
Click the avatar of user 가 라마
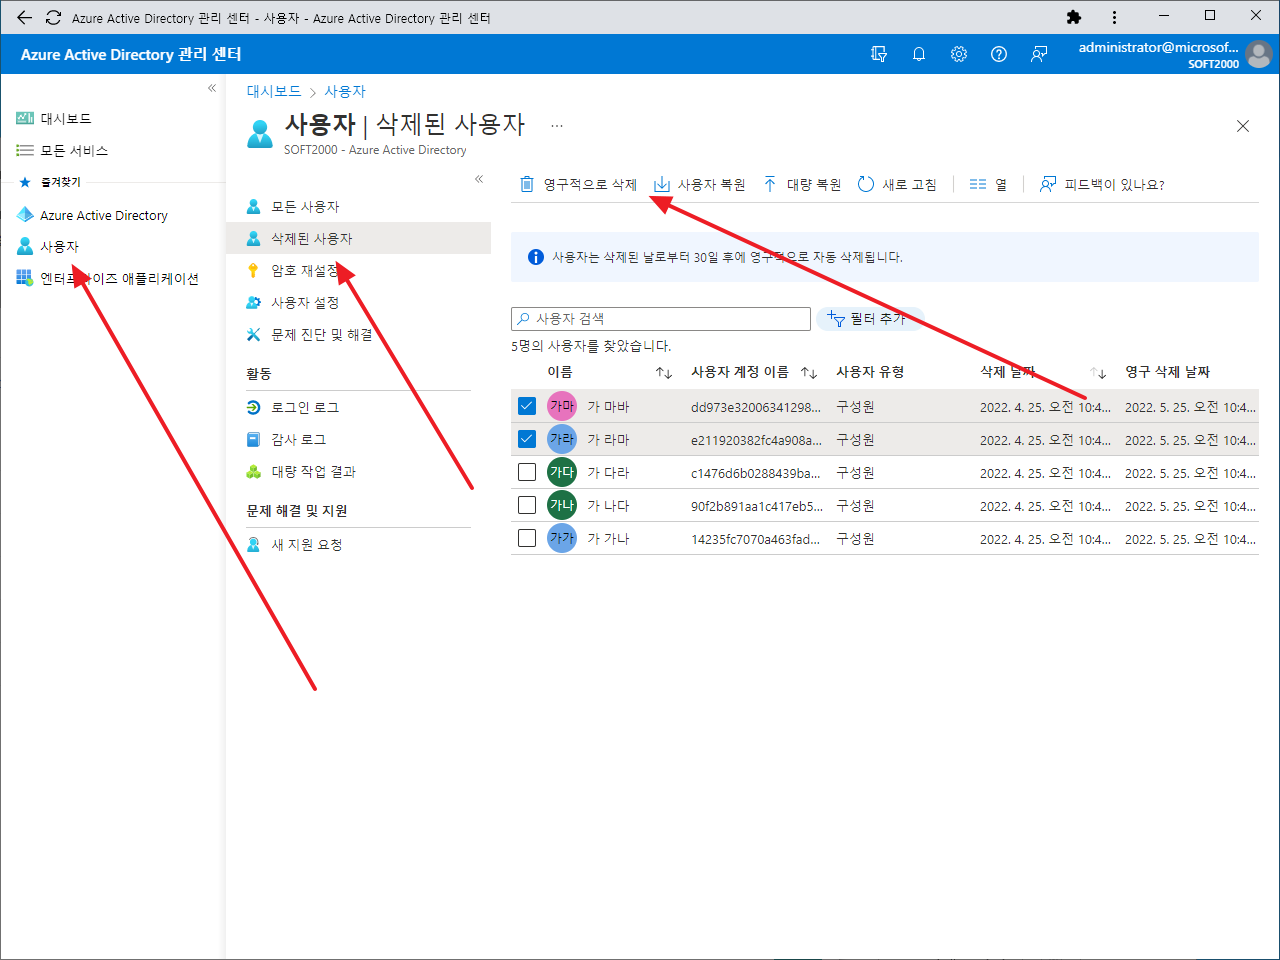click(562, 439)
